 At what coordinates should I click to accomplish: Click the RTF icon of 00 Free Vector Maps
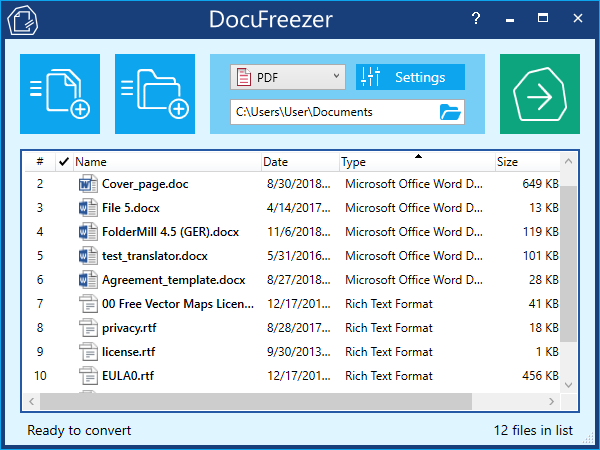coord(88,304)
